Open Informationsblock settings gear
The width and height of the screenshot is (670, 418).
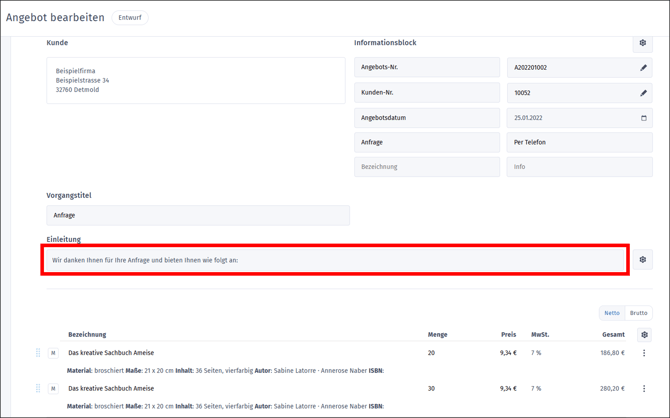[x=642, y=43]
